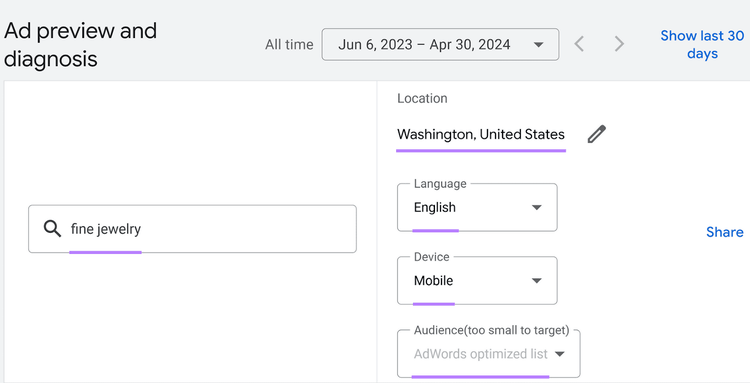Open the Audience AdWords optimized list dropdown
Screen dimensions: 750x383
[489, 354]
